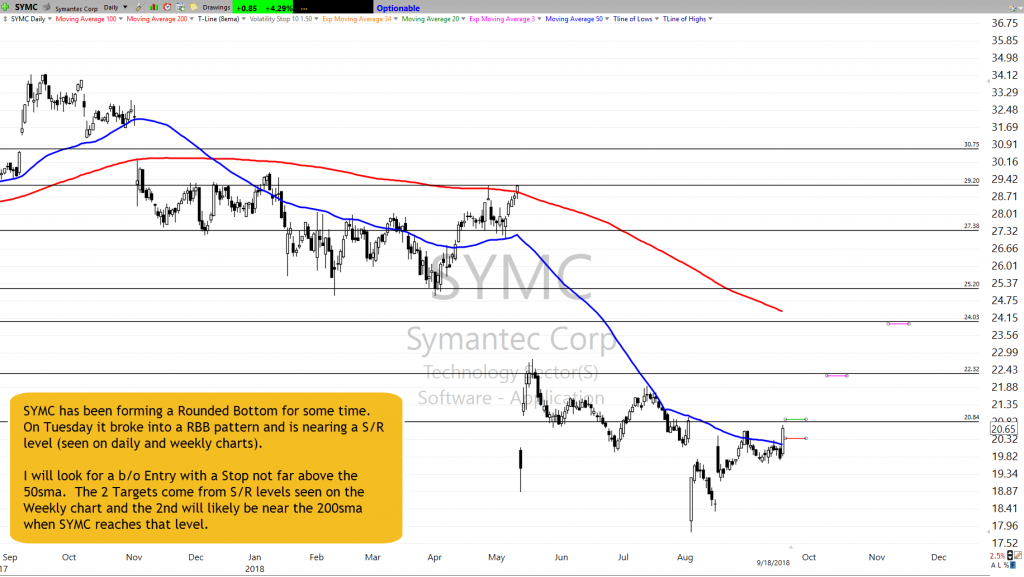Click the Oct 2018 time axis label
Viewport: 1024px width, 577px height.
point(808,557)
